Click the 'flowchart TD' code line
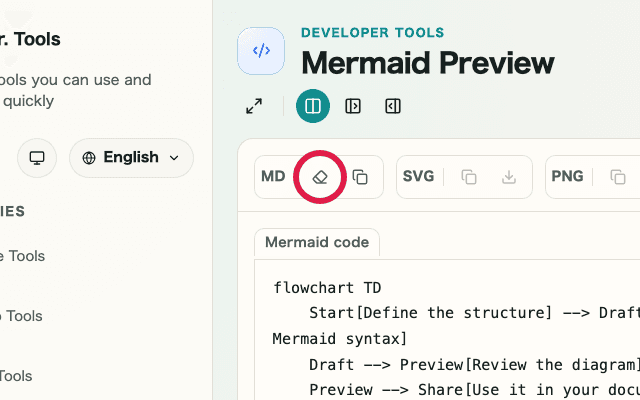Image resolution: width=640 pixels, height=400 pixels. point(327,288)
